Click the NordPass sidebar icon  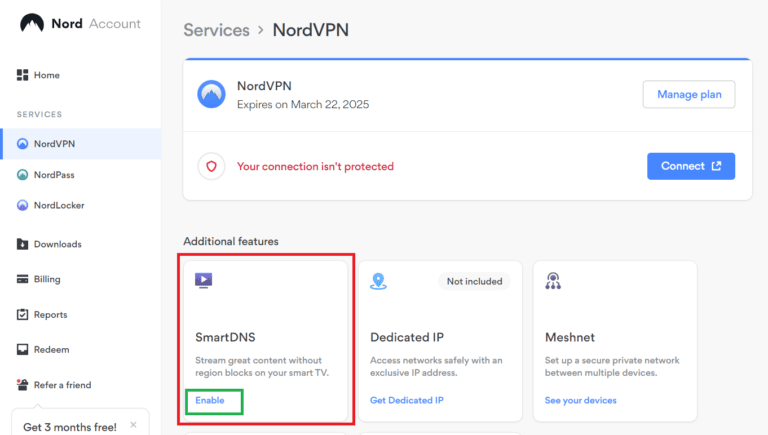(23, 175)
